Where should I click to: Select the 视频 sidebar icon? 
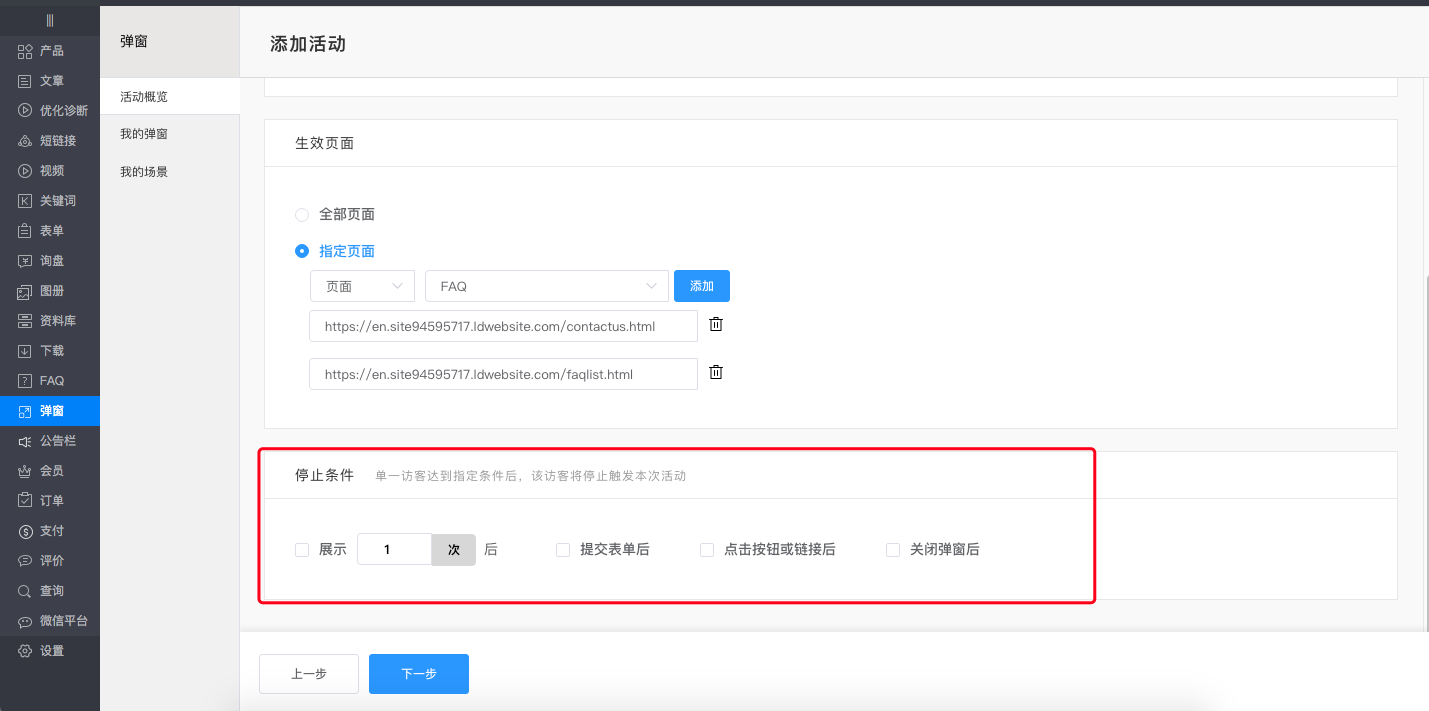click(x=50, y=170)
